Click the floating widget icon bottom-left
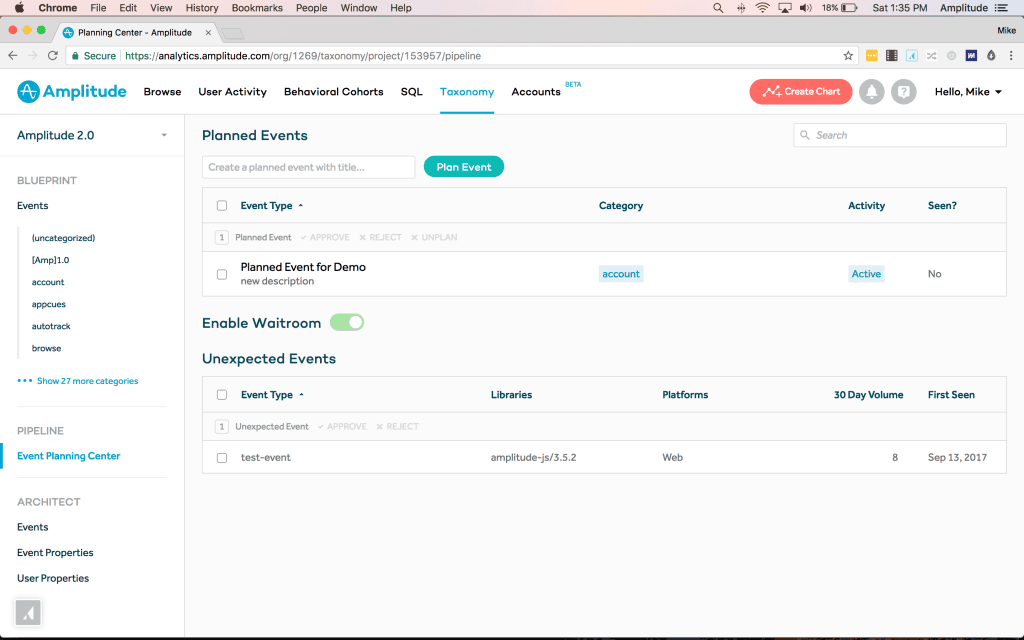This screenshot has height=640, width=1024. tap(28, 612)
